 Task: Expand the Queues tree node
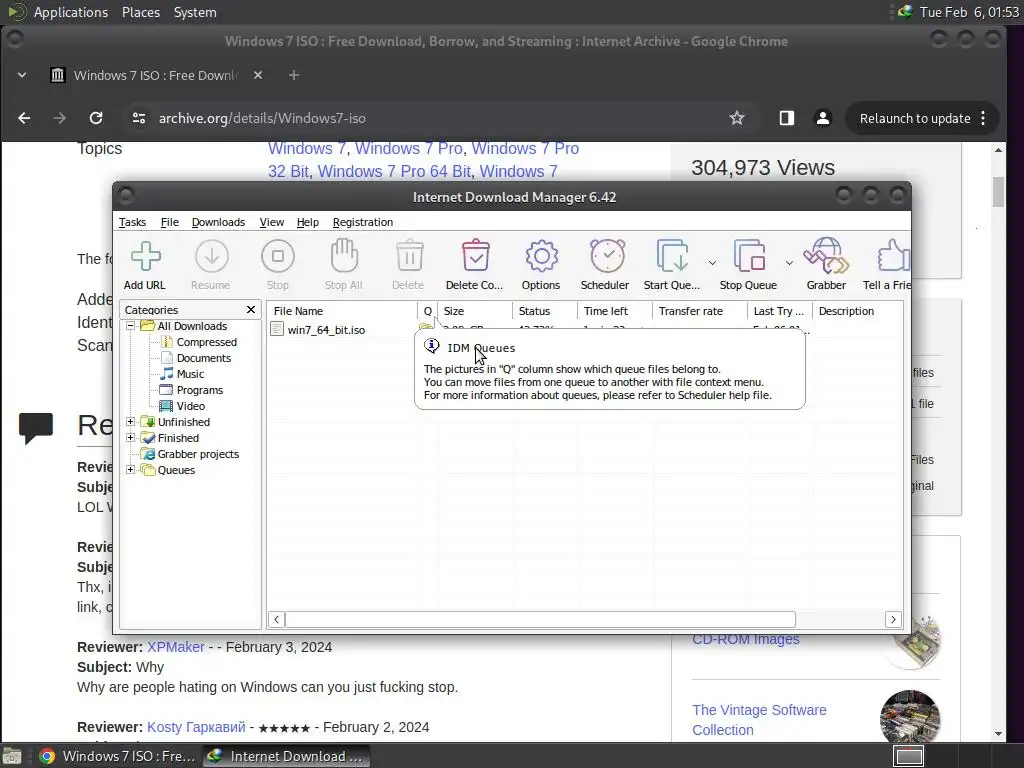click(x=131, y=470)
